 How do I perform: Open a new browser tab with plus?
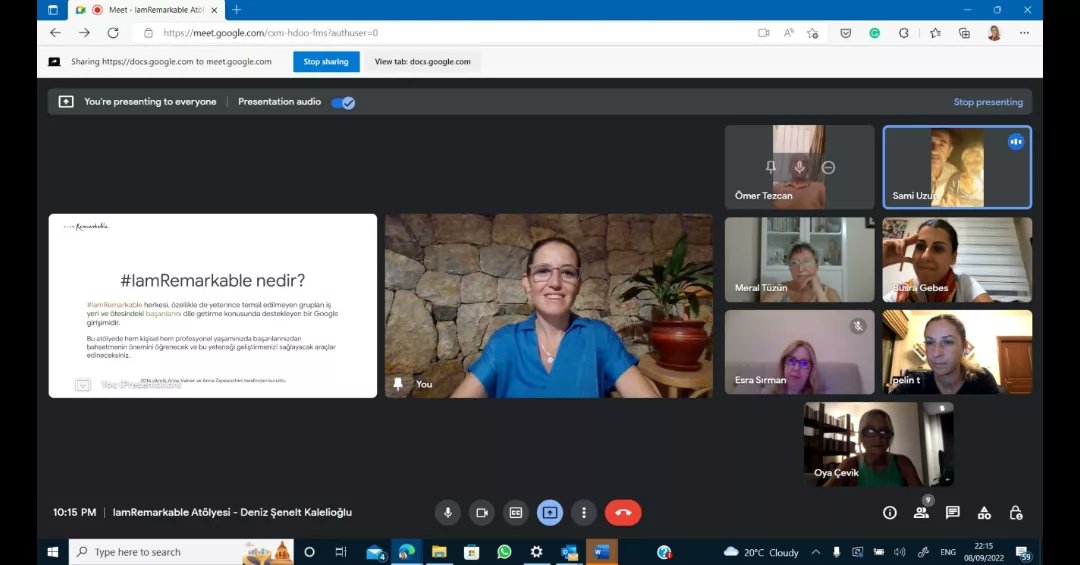[236, 10]
